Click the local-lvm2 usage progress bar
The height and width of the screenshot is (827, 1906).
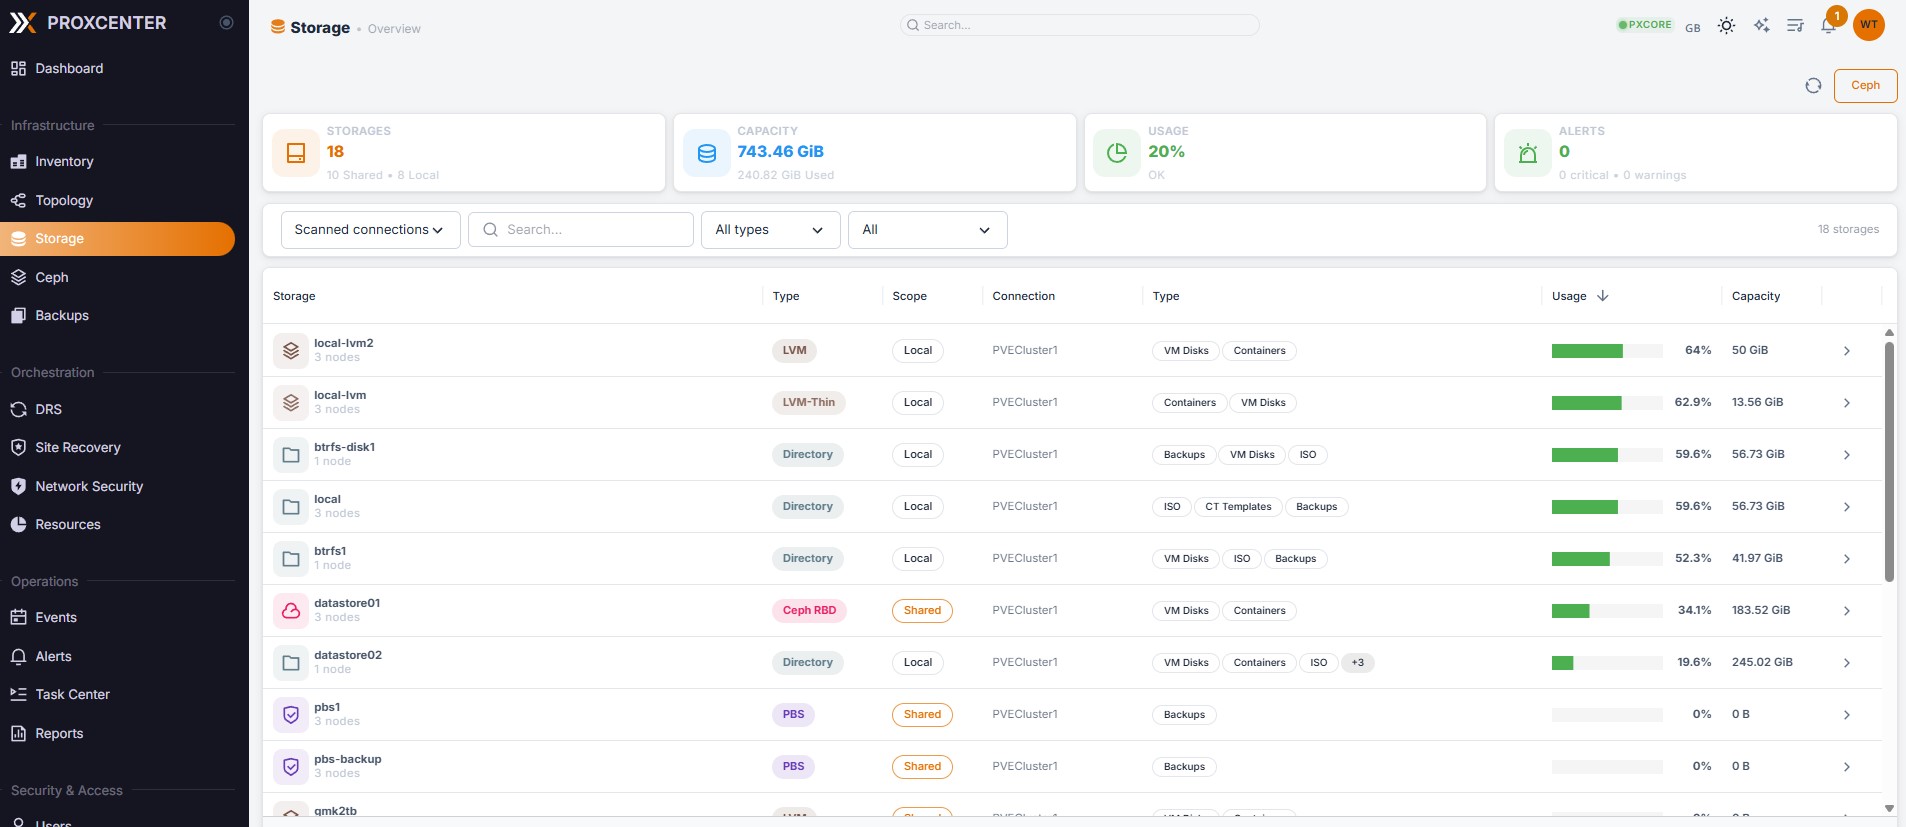click(x=1606, y=351)
